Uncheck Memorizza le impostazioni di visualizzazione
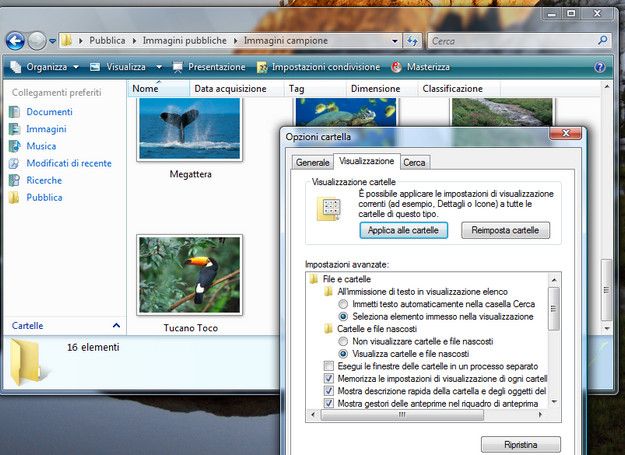 pos(328,379)
